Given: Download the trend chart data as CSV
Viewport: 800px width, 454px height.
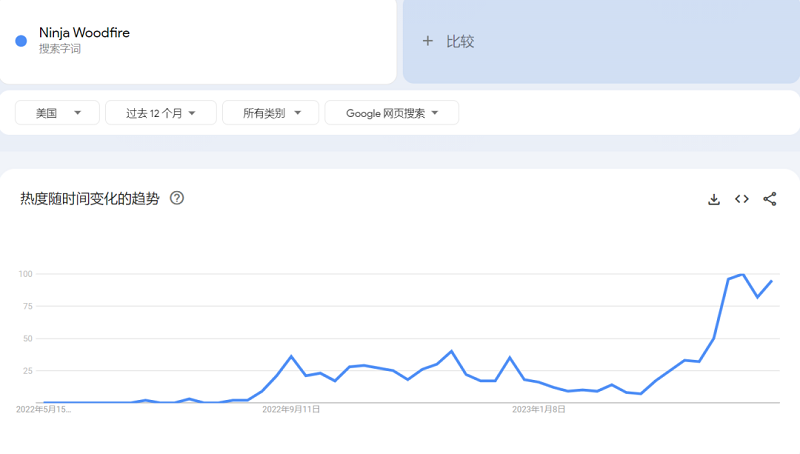Looking at the screenshot, I should pos(714,199).
